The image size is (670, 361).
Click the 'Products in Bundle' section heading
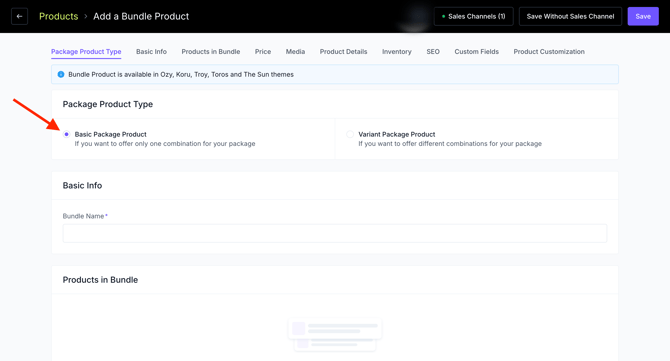tap(100, 280)
